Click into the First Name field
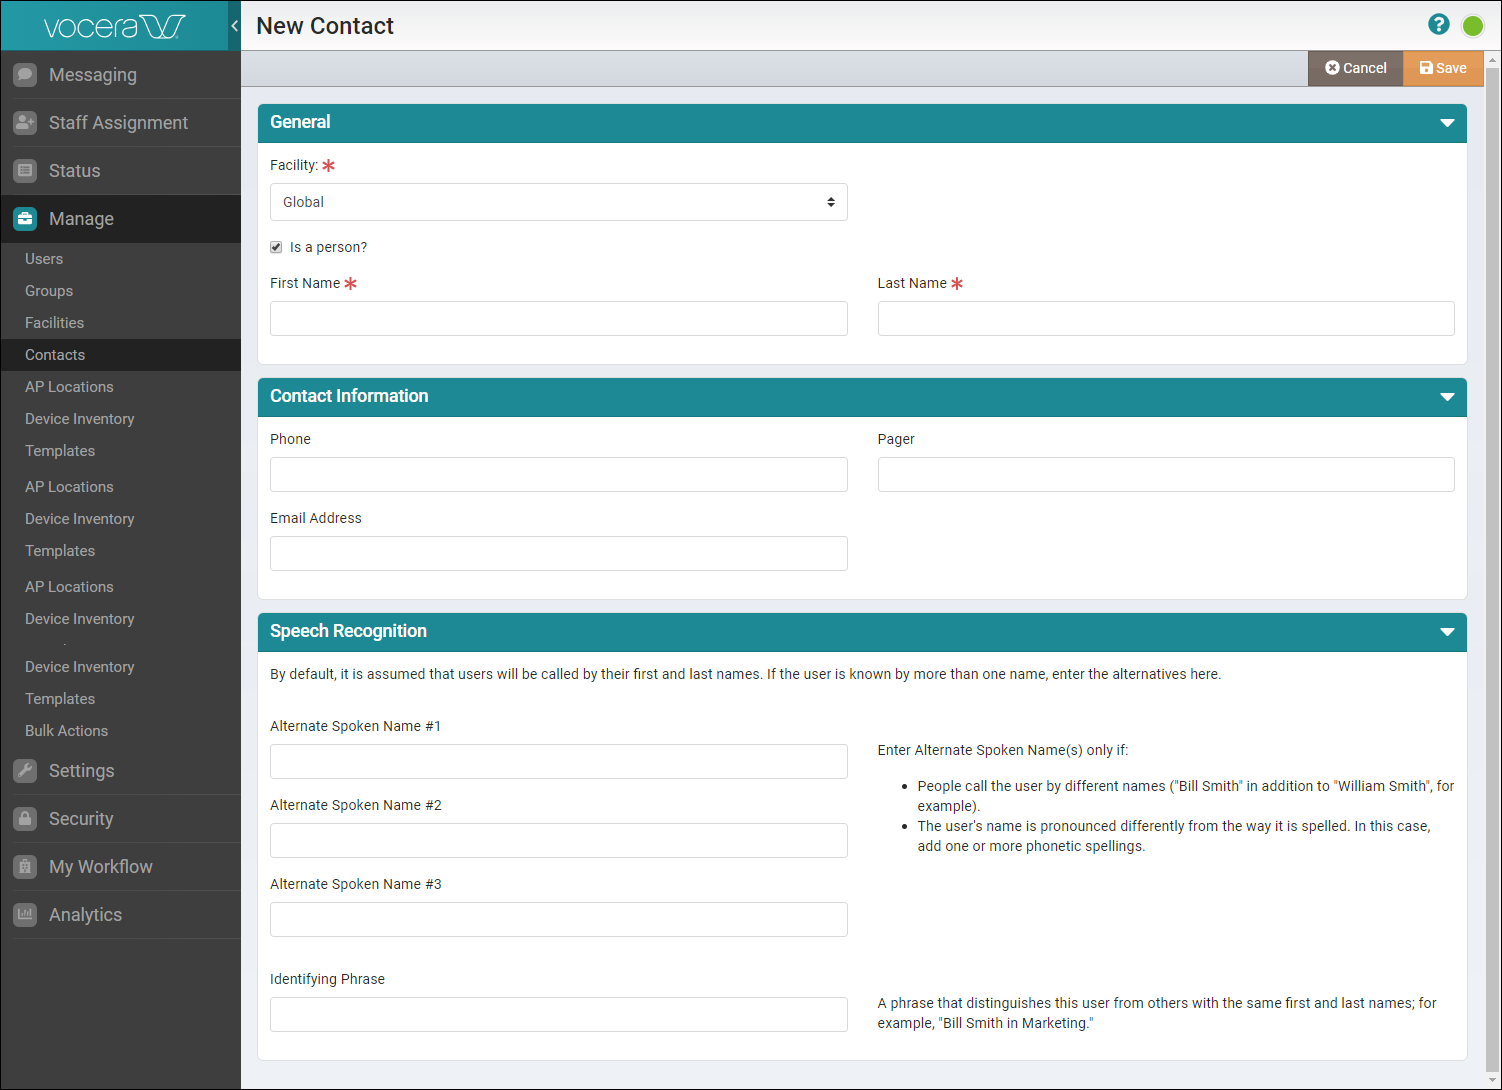Screen dimensions: 1502x1090 (558, 319)
